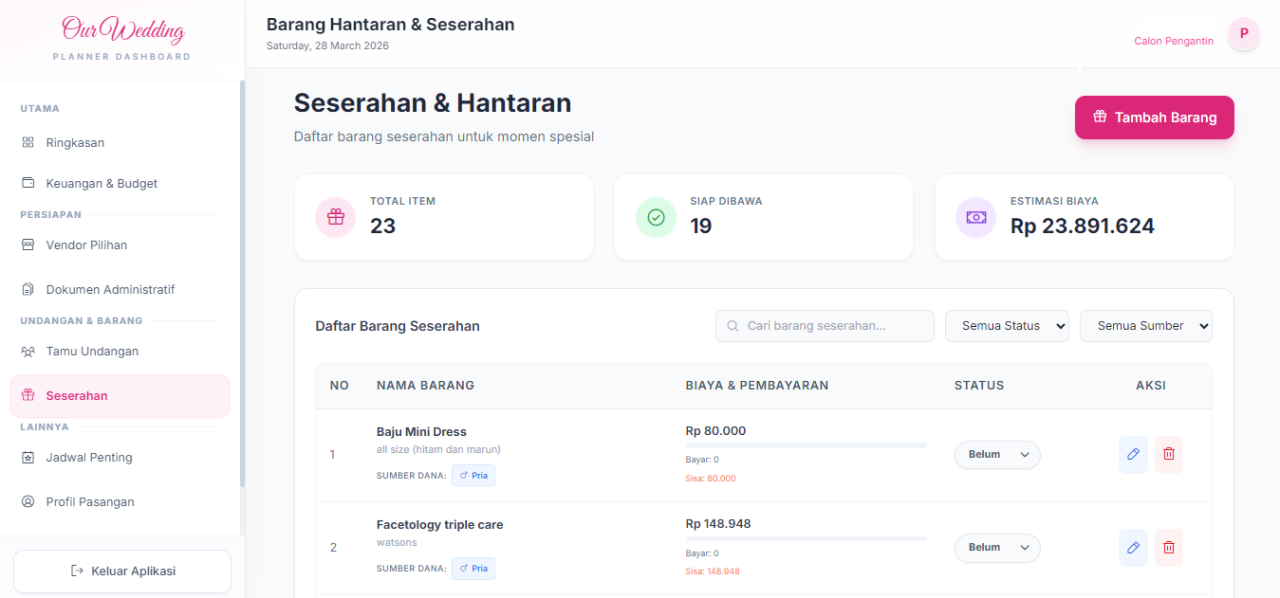Edit Baju Mini Dress with the pencil icon
Screen dimensions: 1280x598
tap(1133, 454)
